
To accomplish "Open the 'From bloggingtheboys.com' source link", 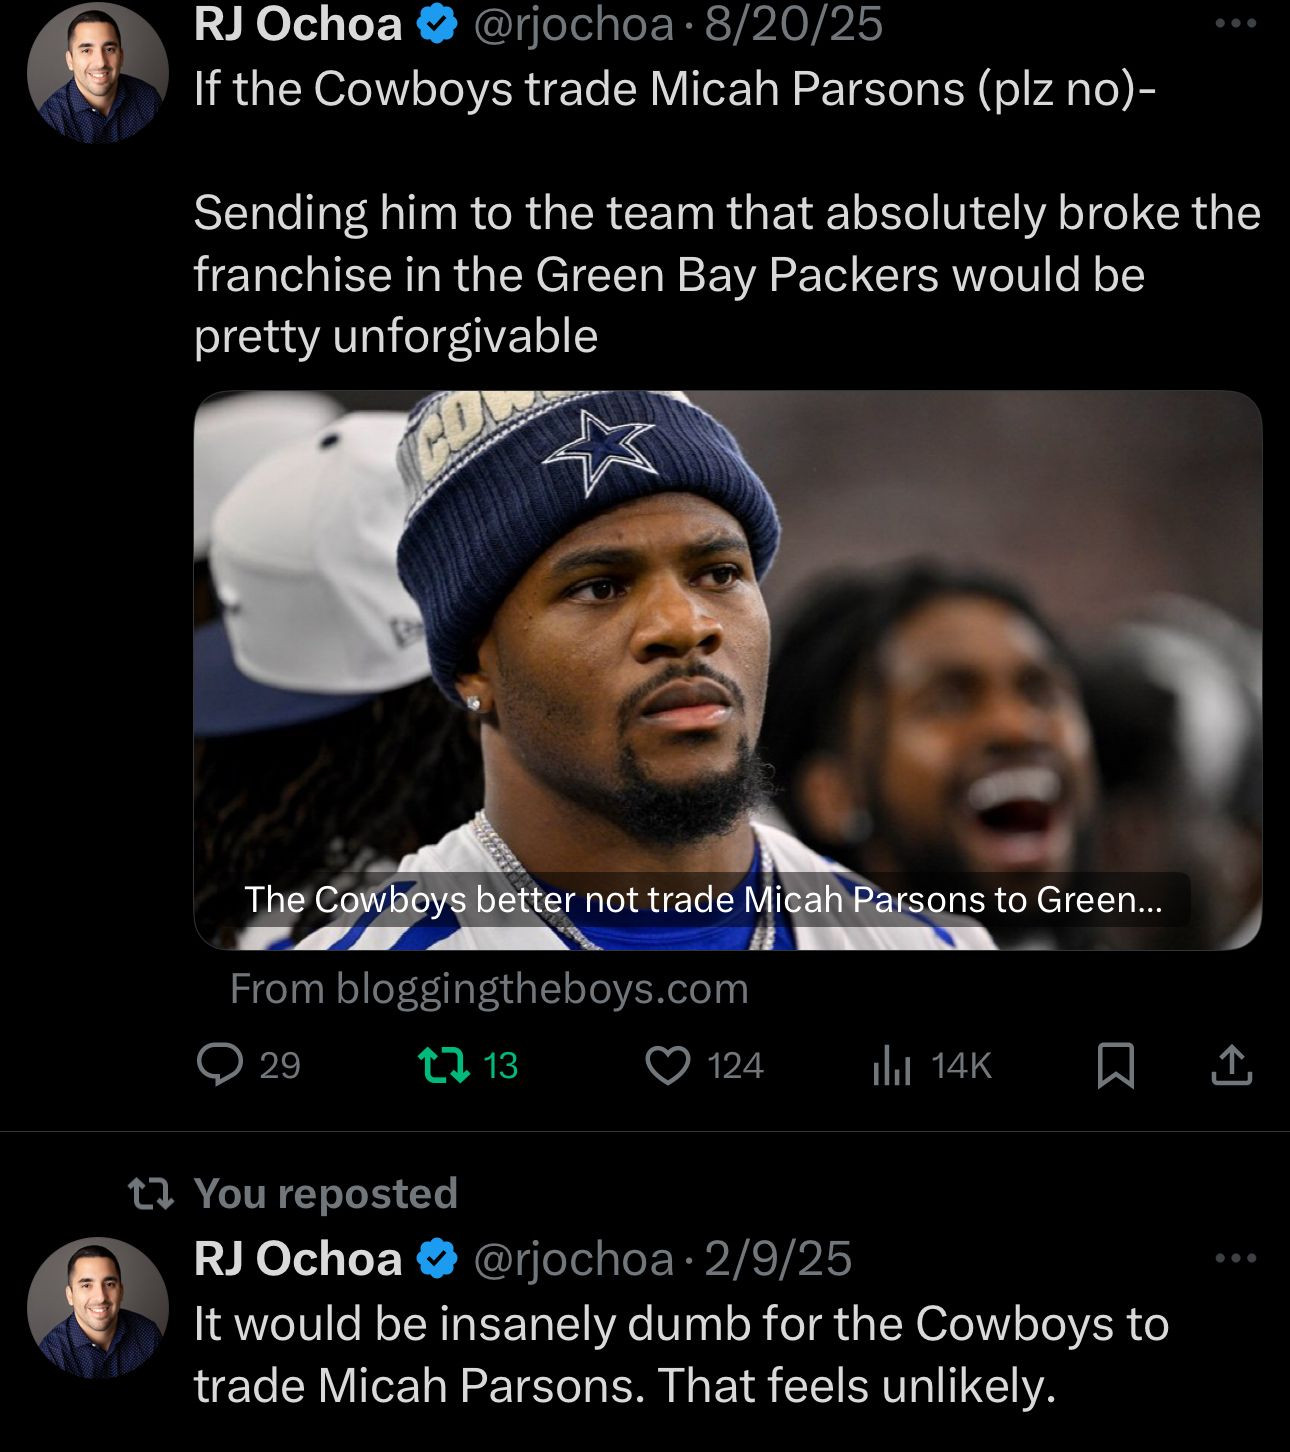I will click(489, 989).
